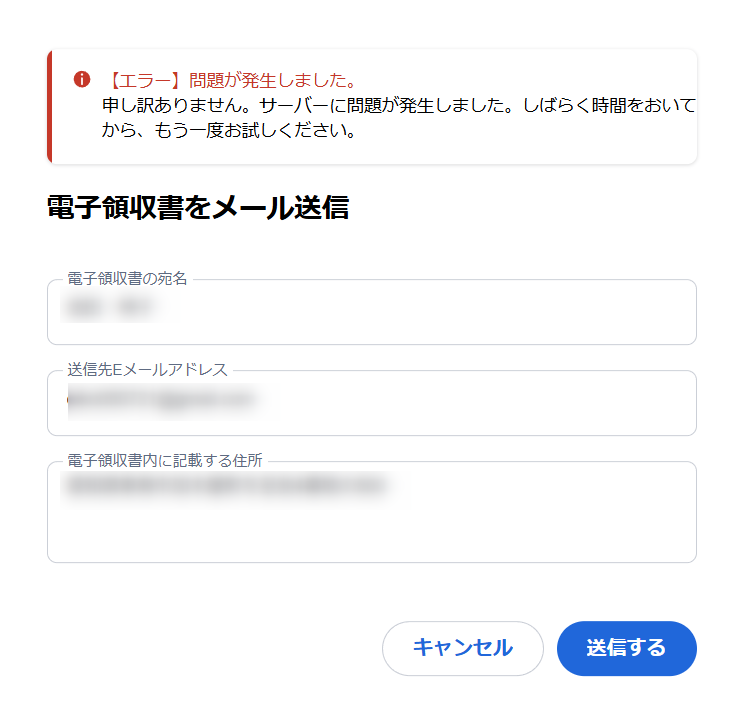Click the もう一度お試しください error message line
Image resolution: width=739 pixels, height=713 pixels.
(229, 131)
